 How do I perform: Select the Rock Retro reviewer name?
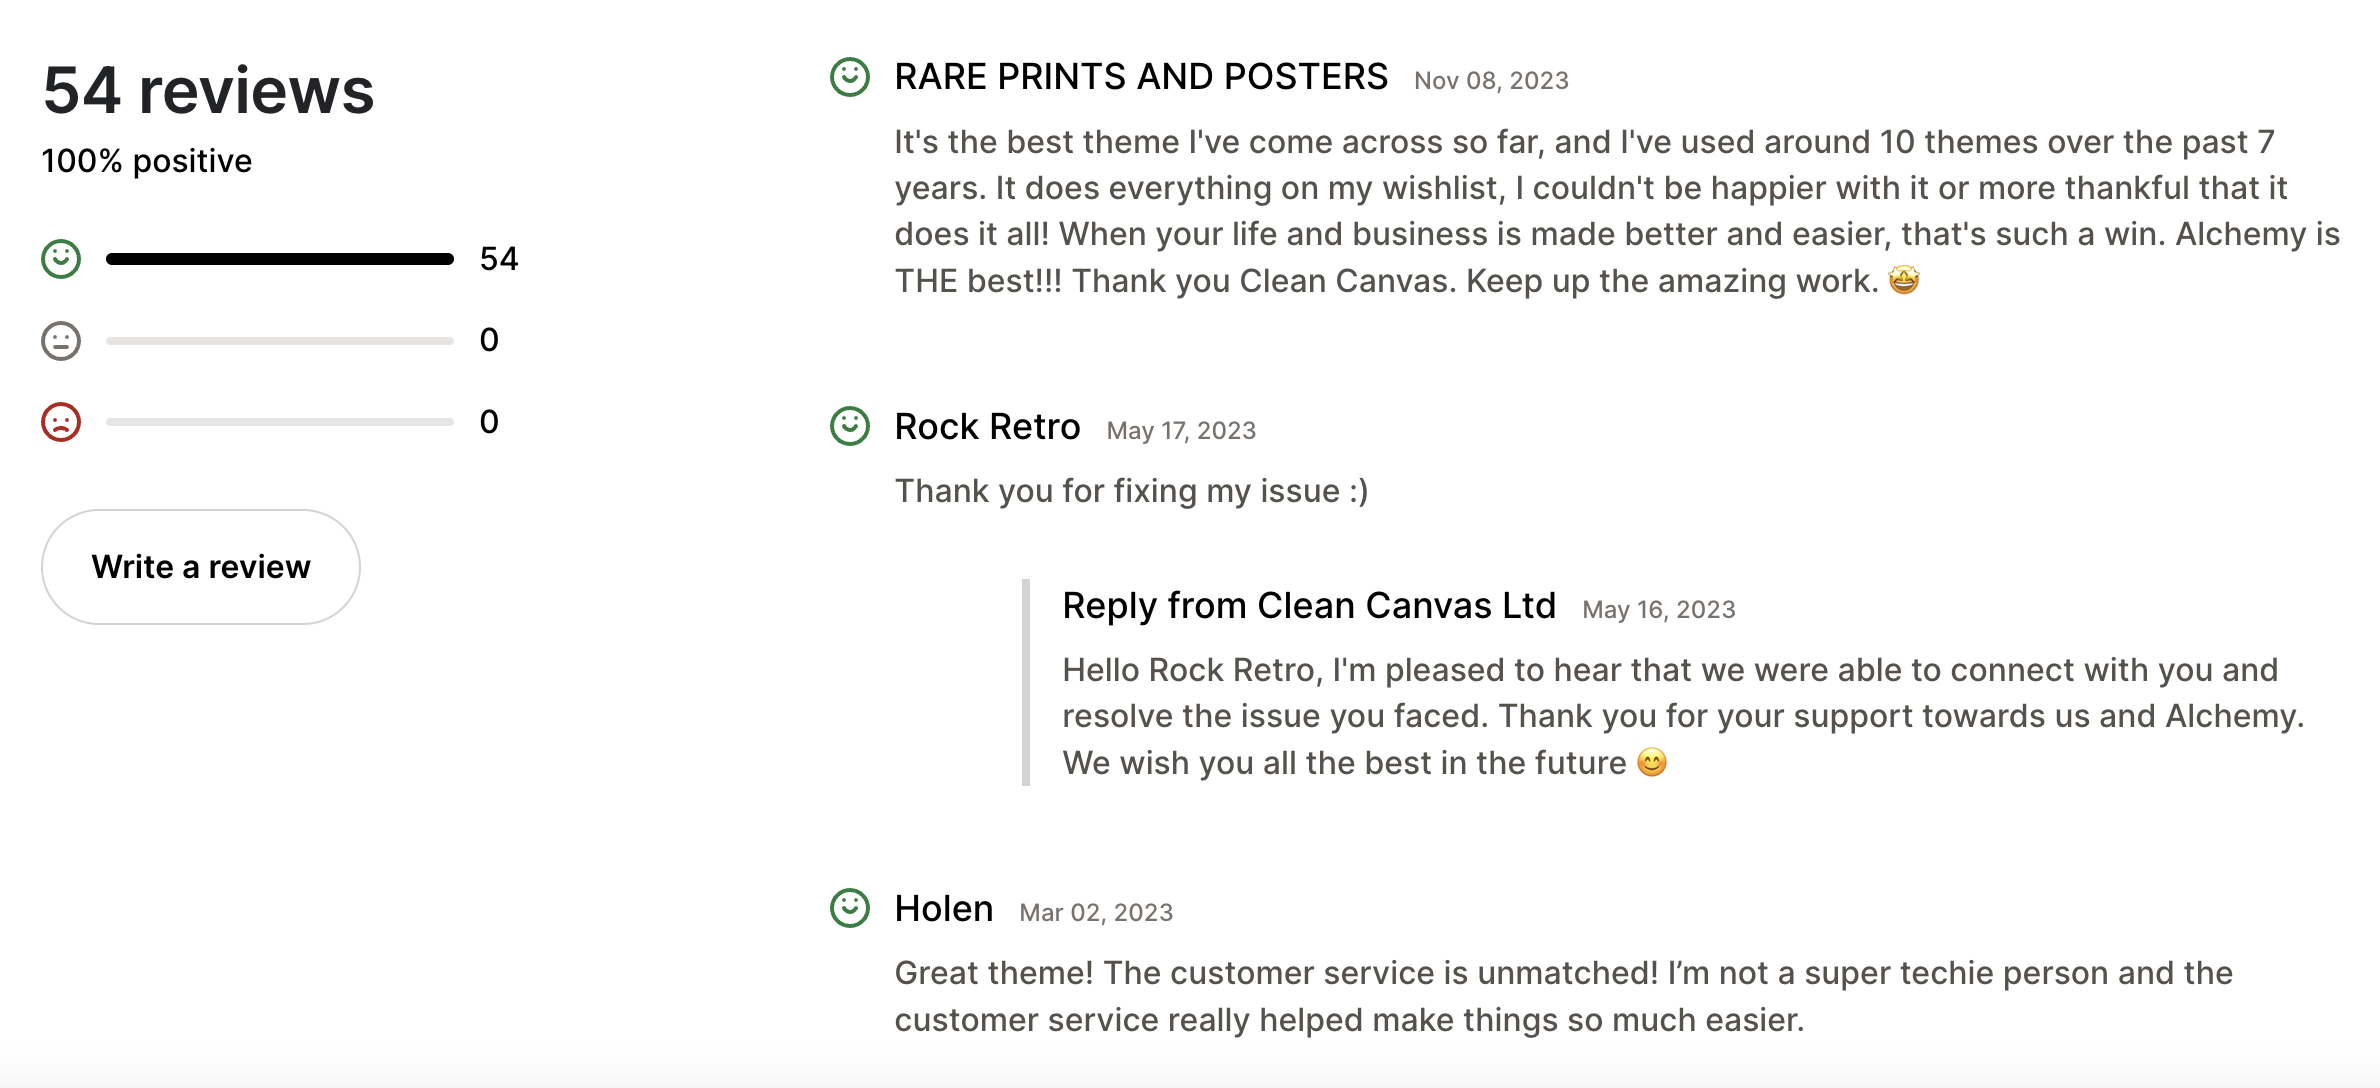tap(987, 426)
